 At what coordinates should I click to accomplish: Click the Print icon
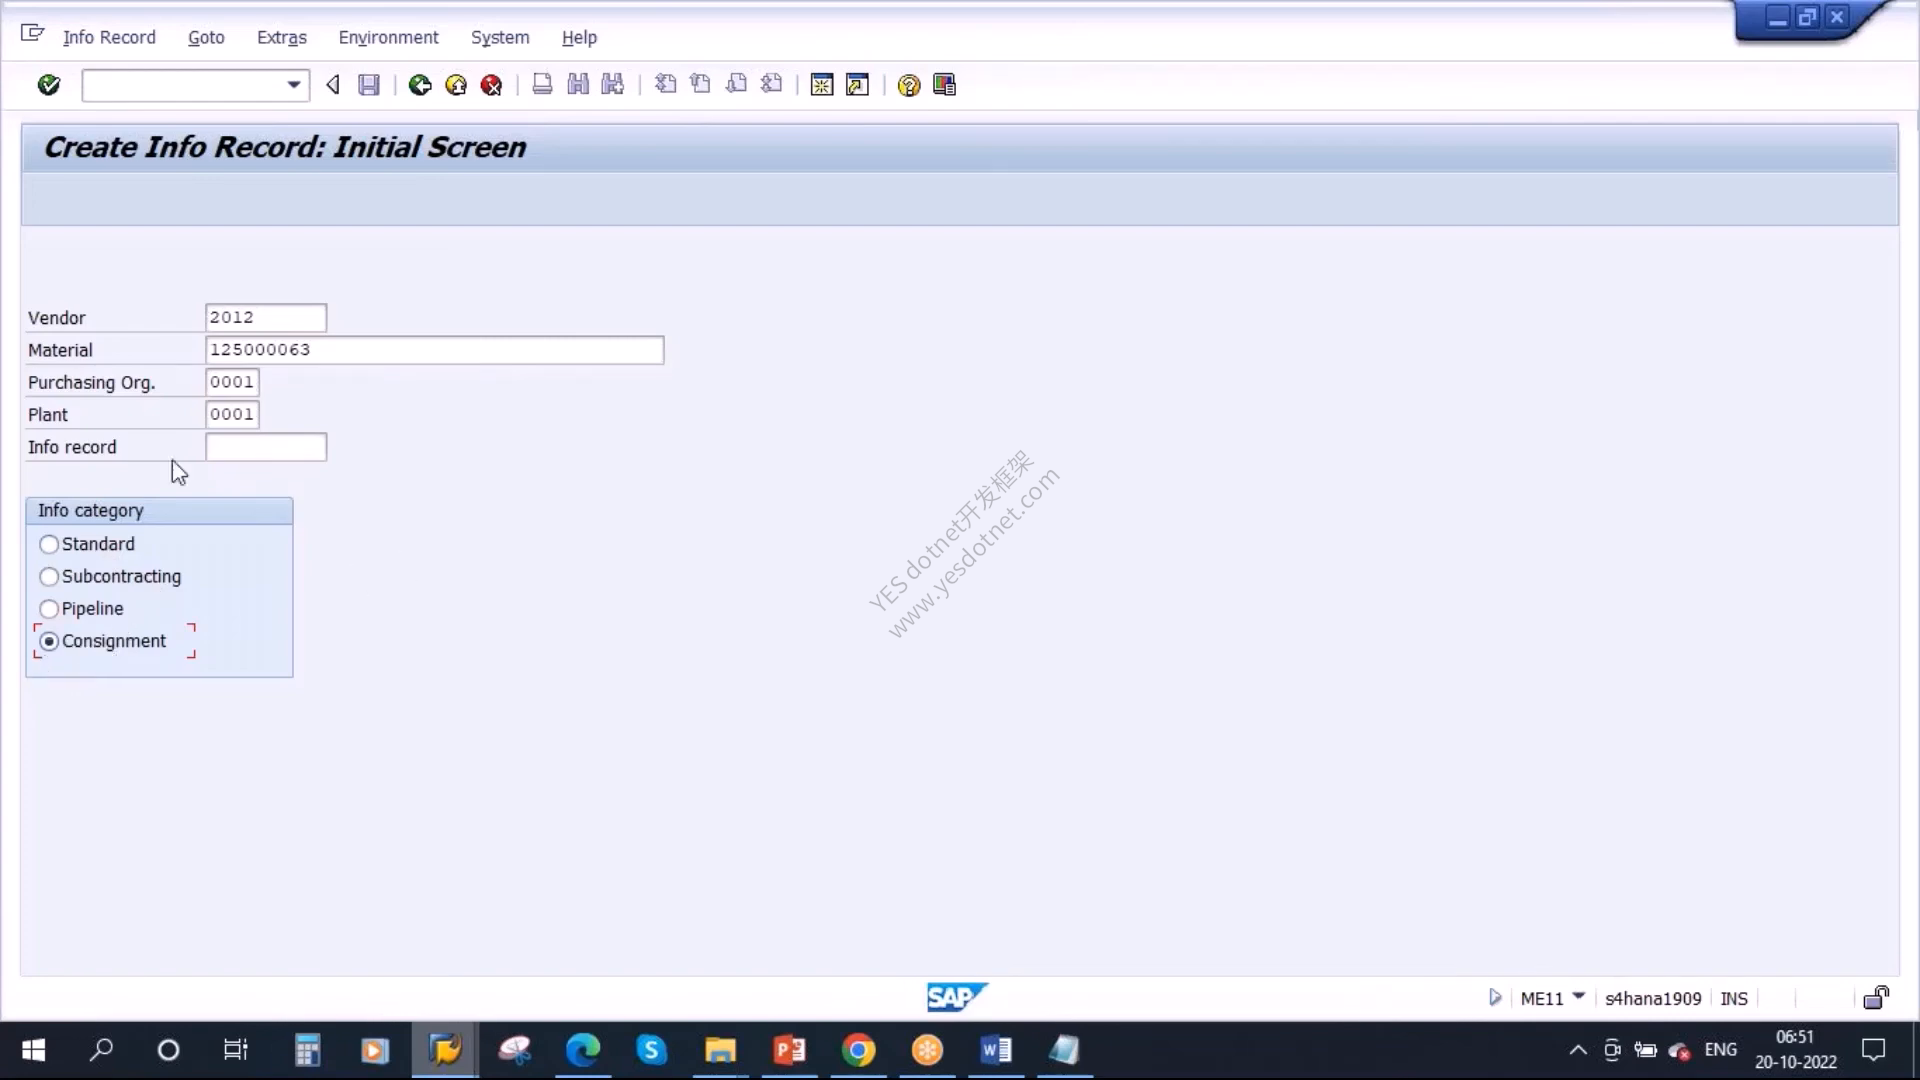tap(542, 85)
